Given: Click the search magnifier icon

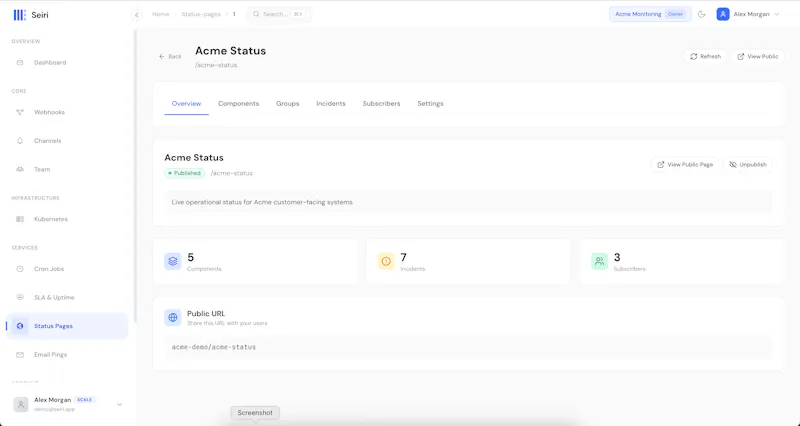Looking at the screenshot, I should point(256,14).
